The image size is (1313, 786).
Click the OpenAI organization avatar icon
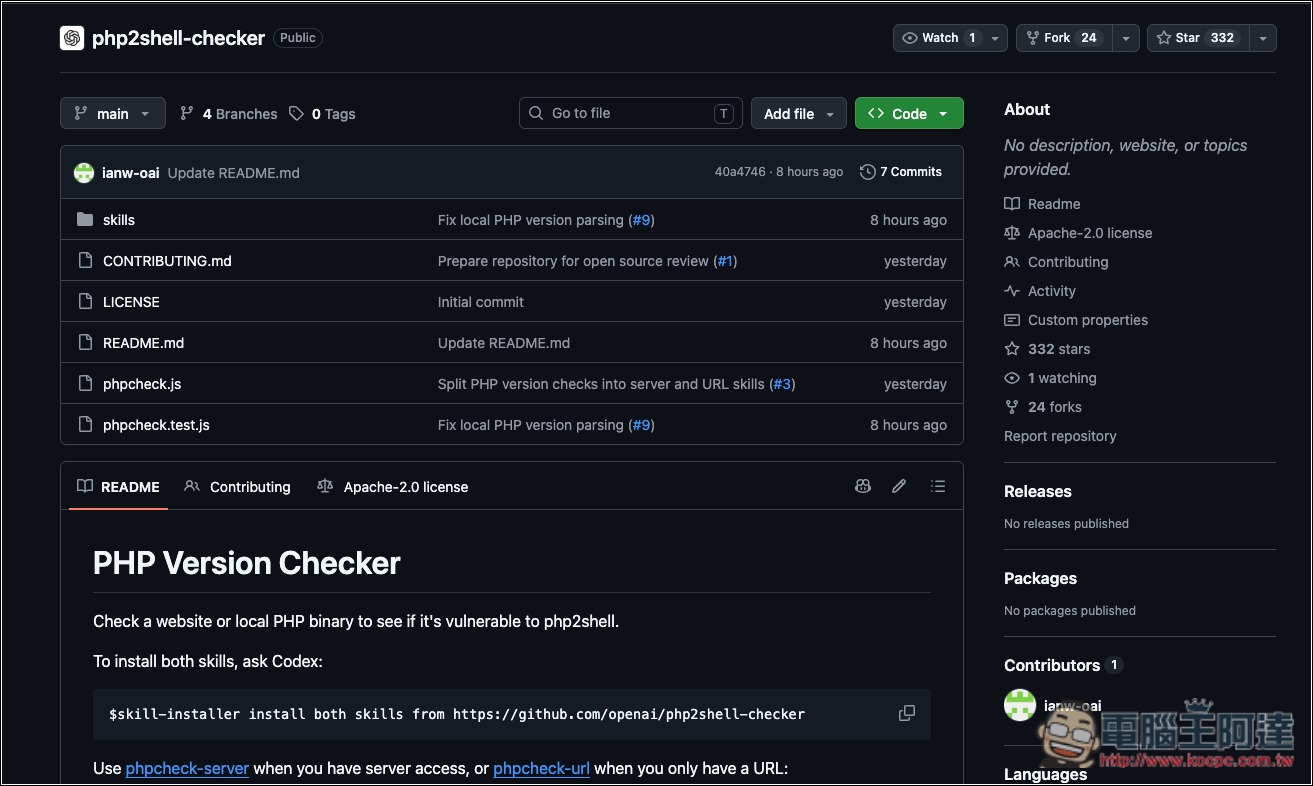coord(72,38)
